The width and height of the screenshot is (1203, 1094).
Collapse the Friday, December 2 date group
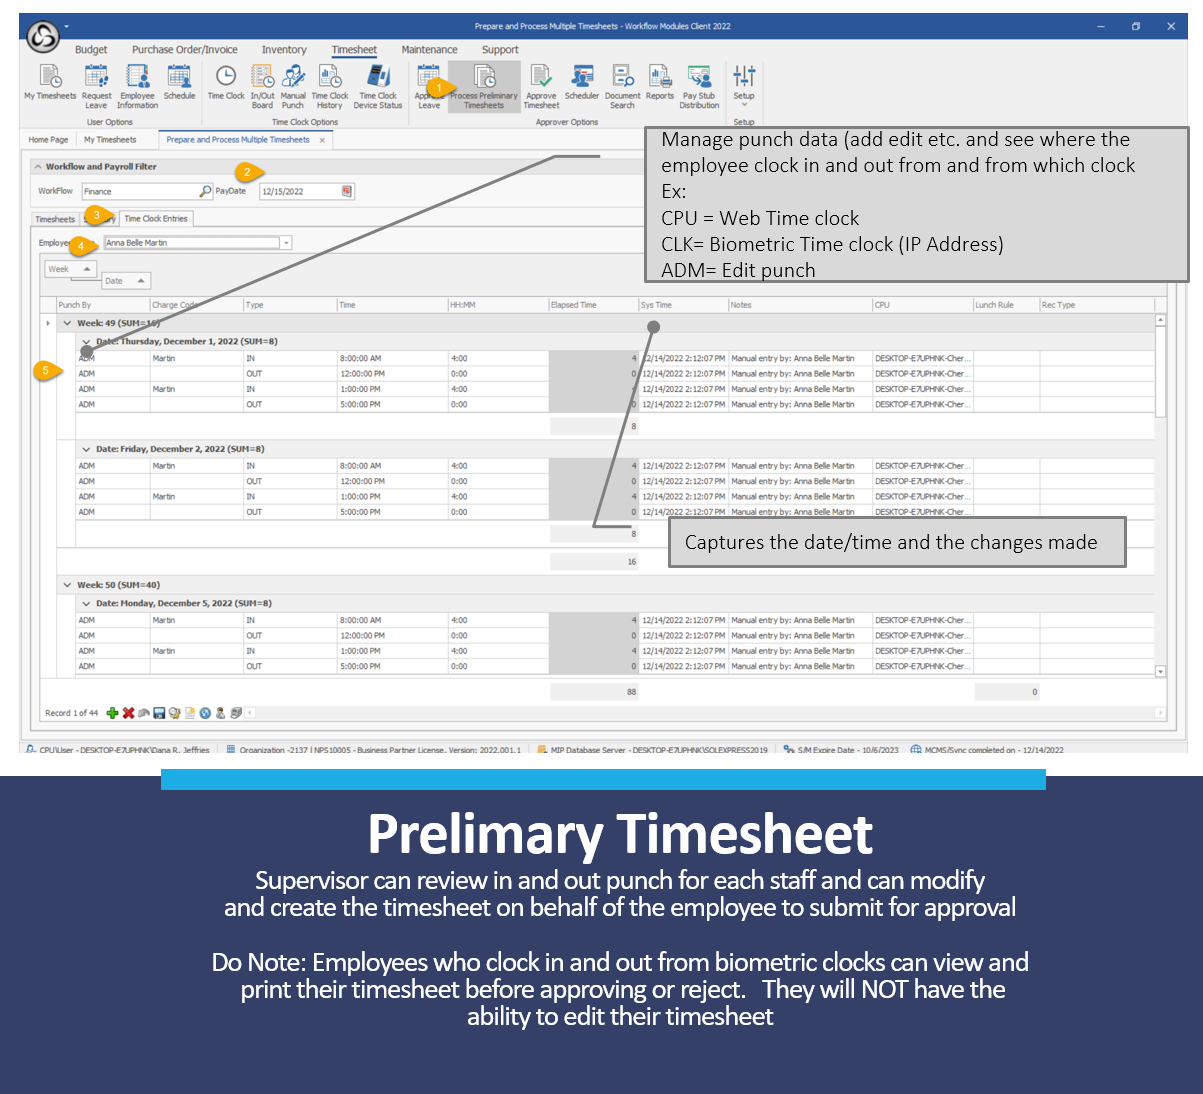coord(86,450)
